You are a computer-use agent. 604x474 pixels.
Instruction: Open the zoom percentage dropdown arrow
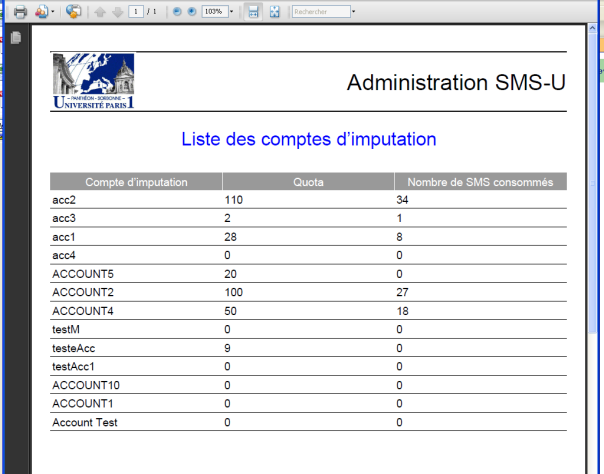[x=231, y=12]
